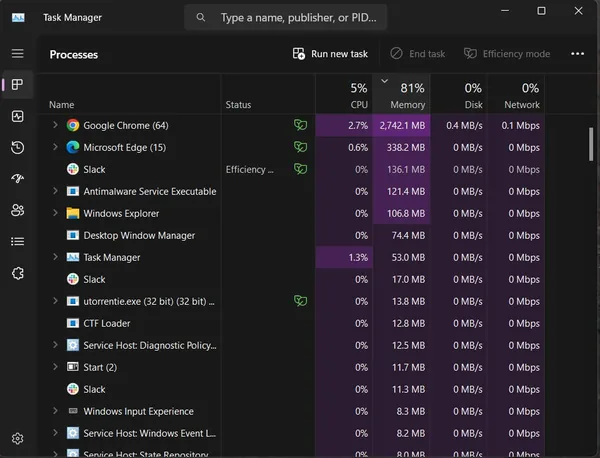Click the efficiency leaf icon for utorrentie.exe
Image resolution: width=600 pixels, height=458 pixels.
300,301
